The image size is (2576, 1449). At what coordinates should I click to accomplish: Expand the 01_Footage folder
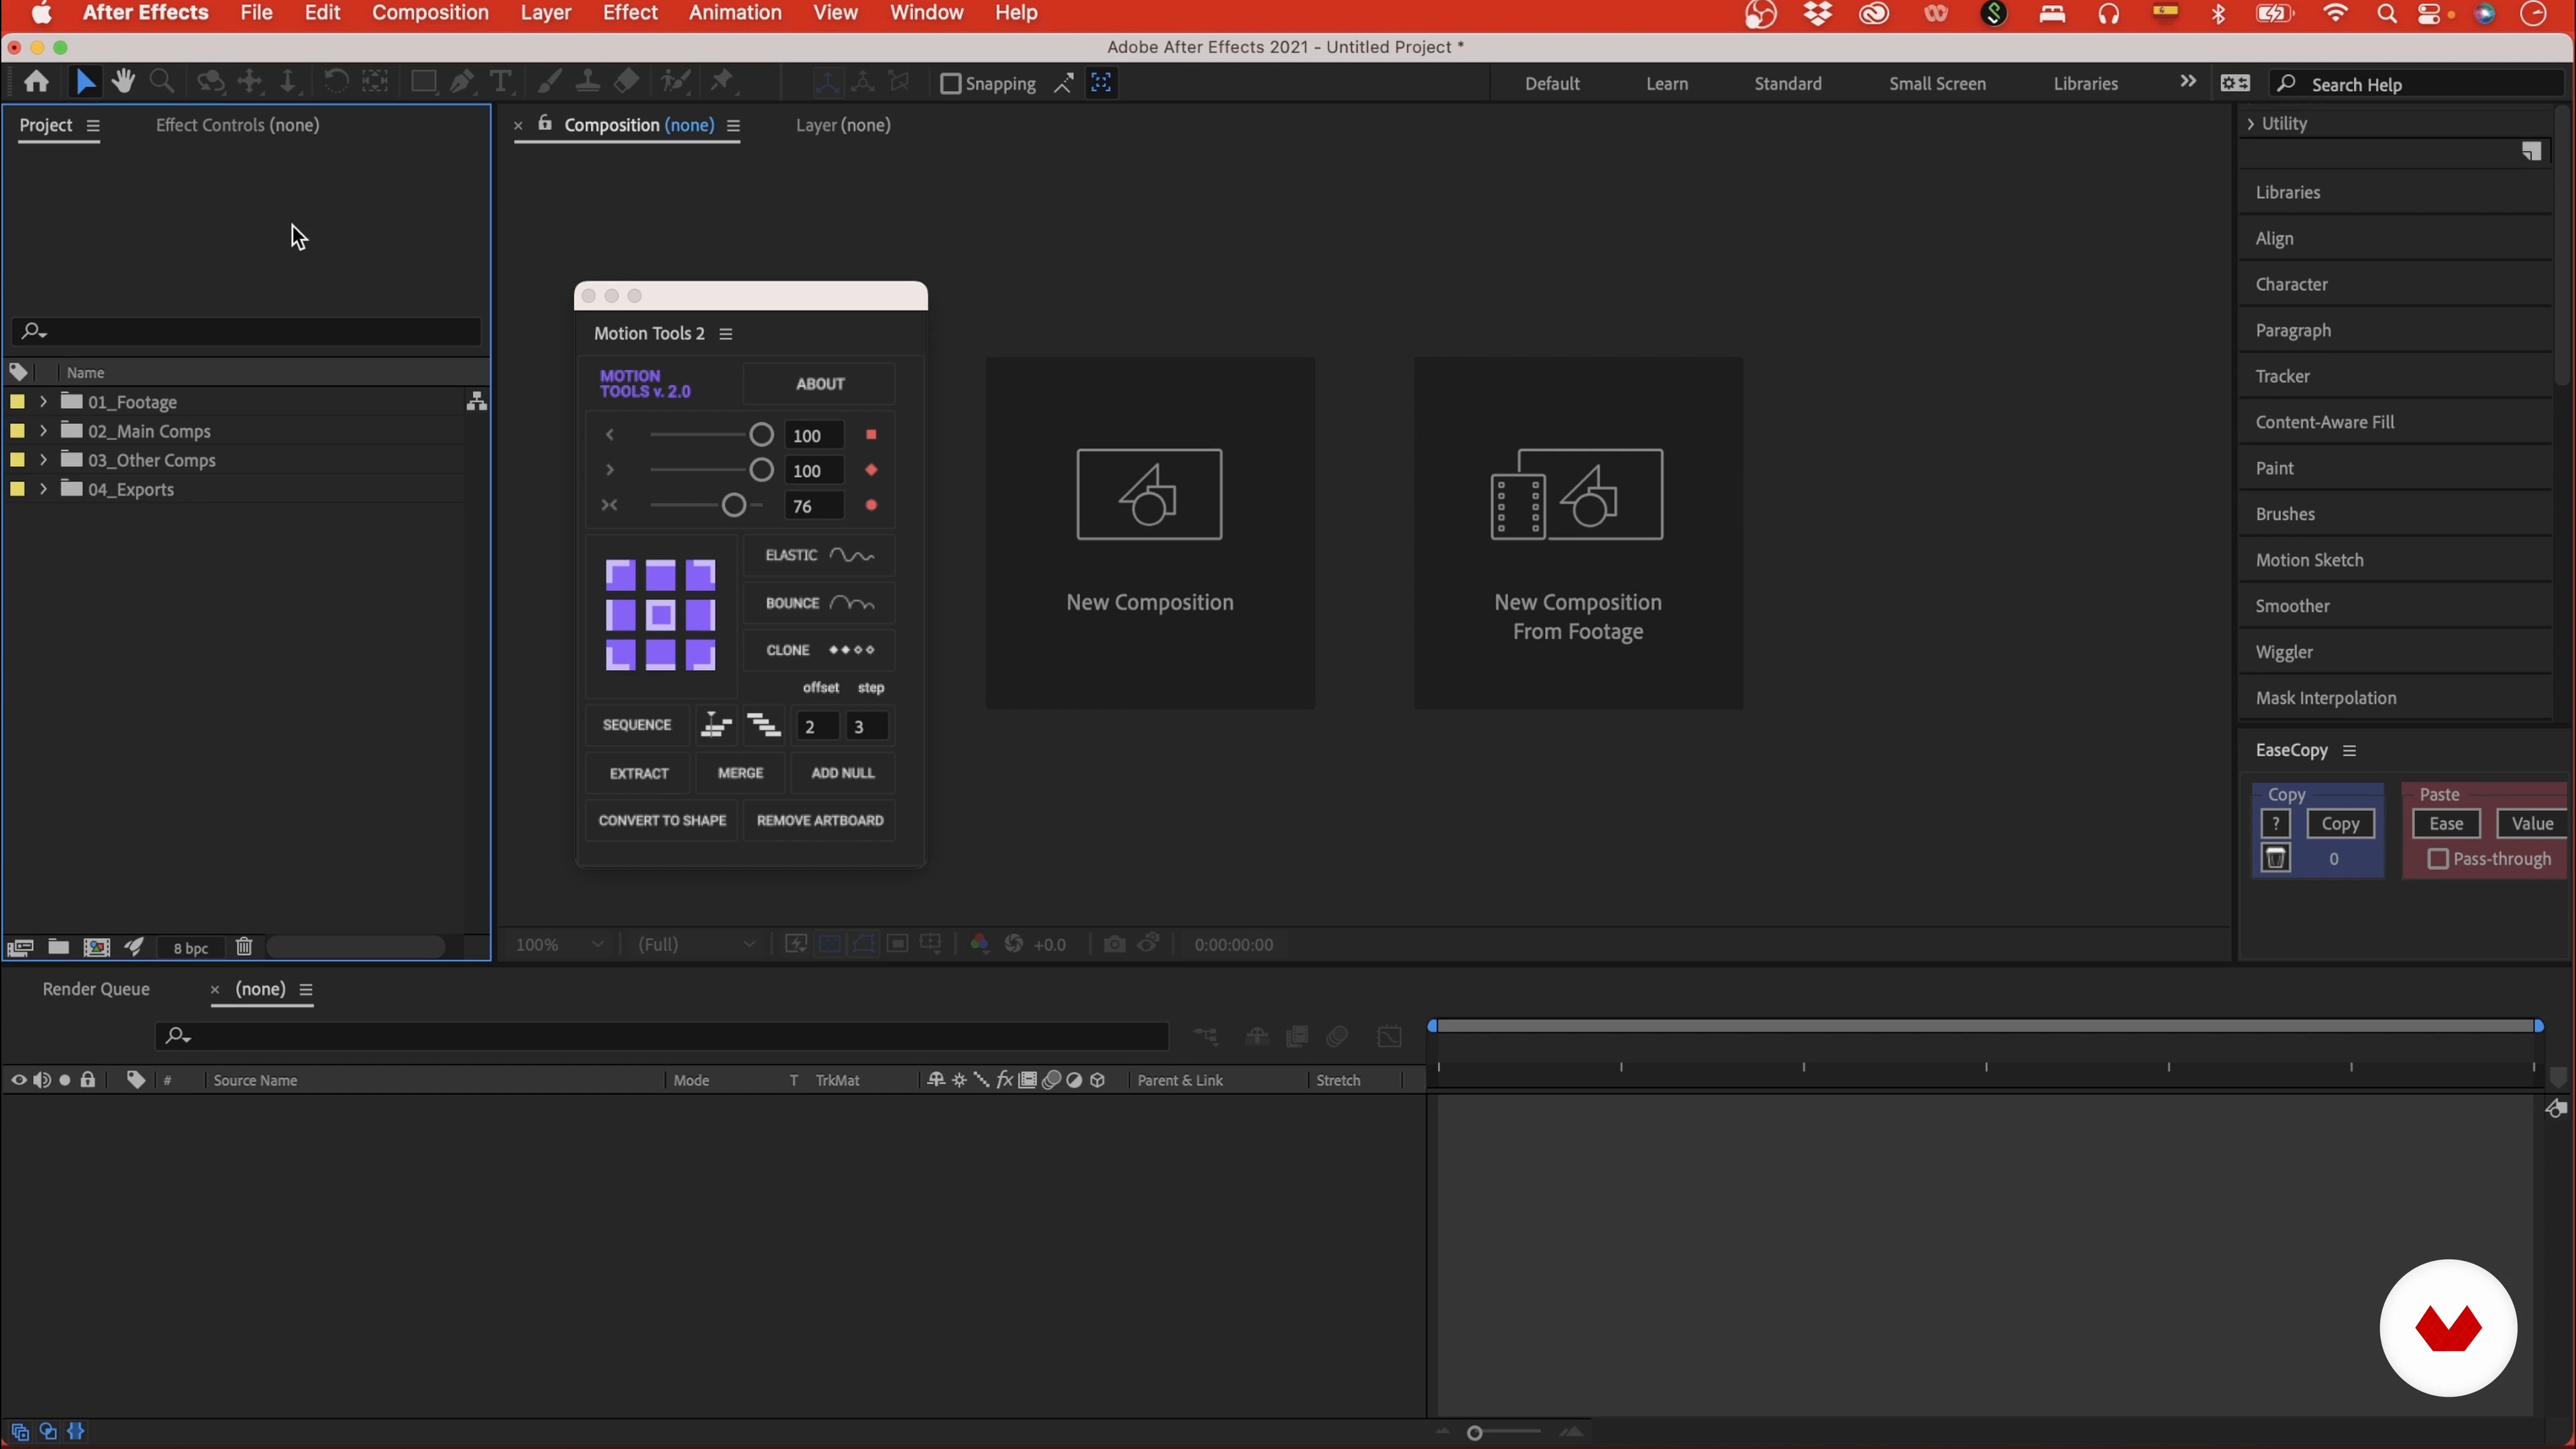pyautogui.click(x=43, y=401)
